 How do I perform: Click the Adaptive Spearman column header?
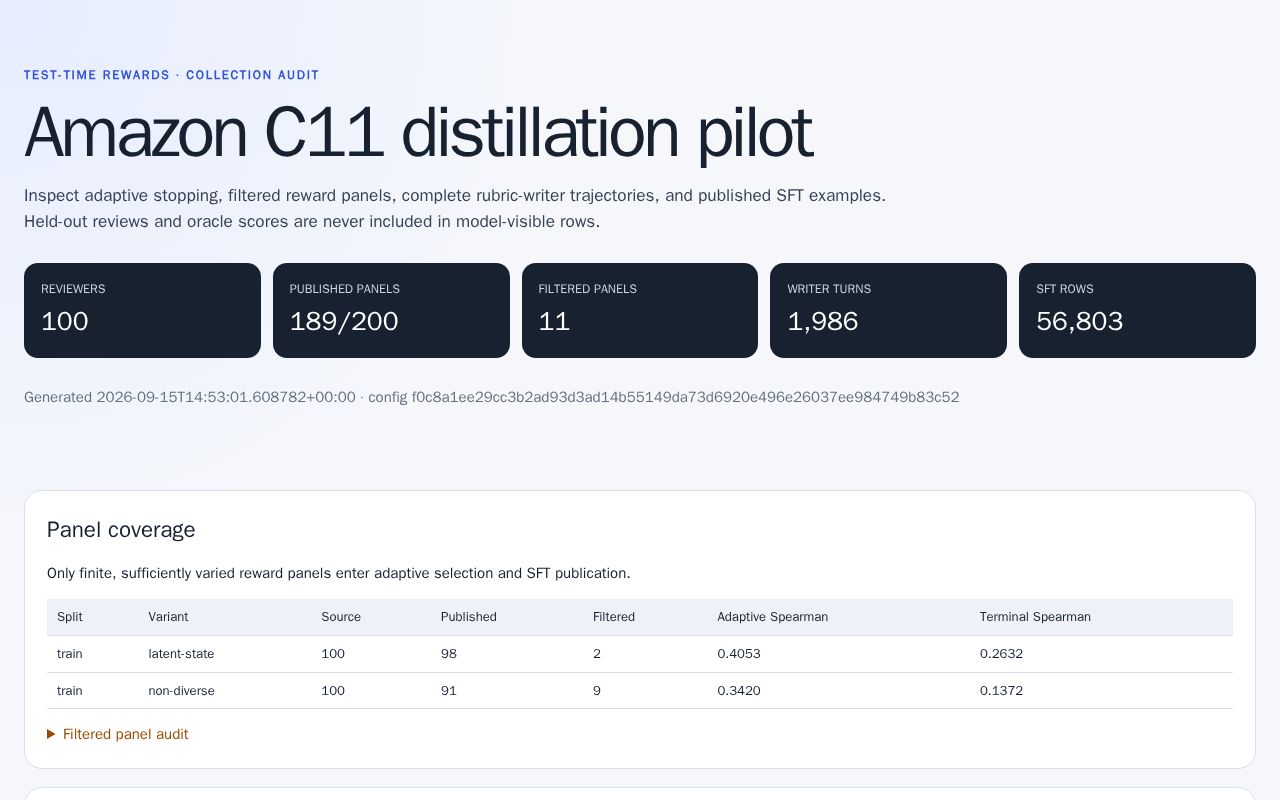(773, 617)
